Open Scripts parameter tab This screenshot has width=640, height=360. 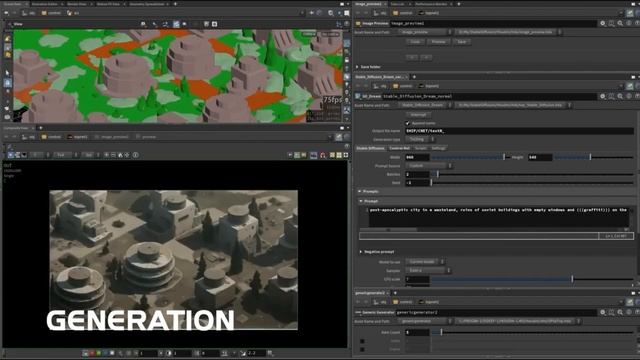click(420, 148)
